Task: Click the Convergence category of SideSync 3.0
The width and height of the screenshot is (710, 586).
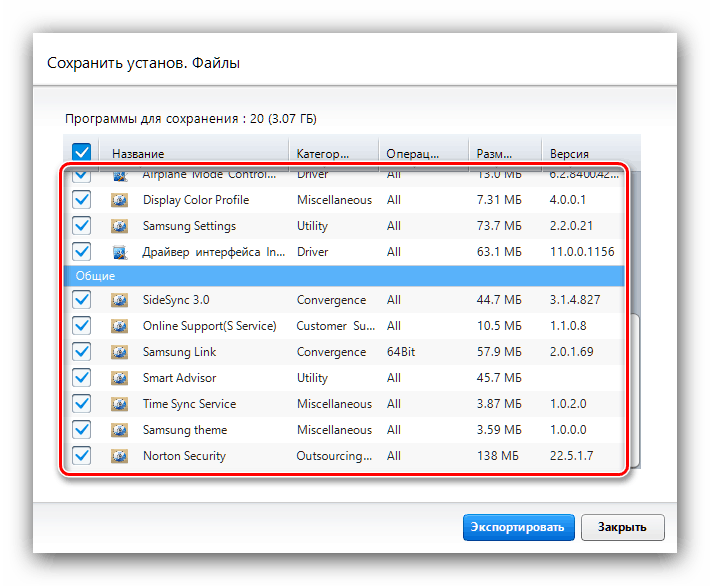Action: pyautogui.click(x=331, y=300)
